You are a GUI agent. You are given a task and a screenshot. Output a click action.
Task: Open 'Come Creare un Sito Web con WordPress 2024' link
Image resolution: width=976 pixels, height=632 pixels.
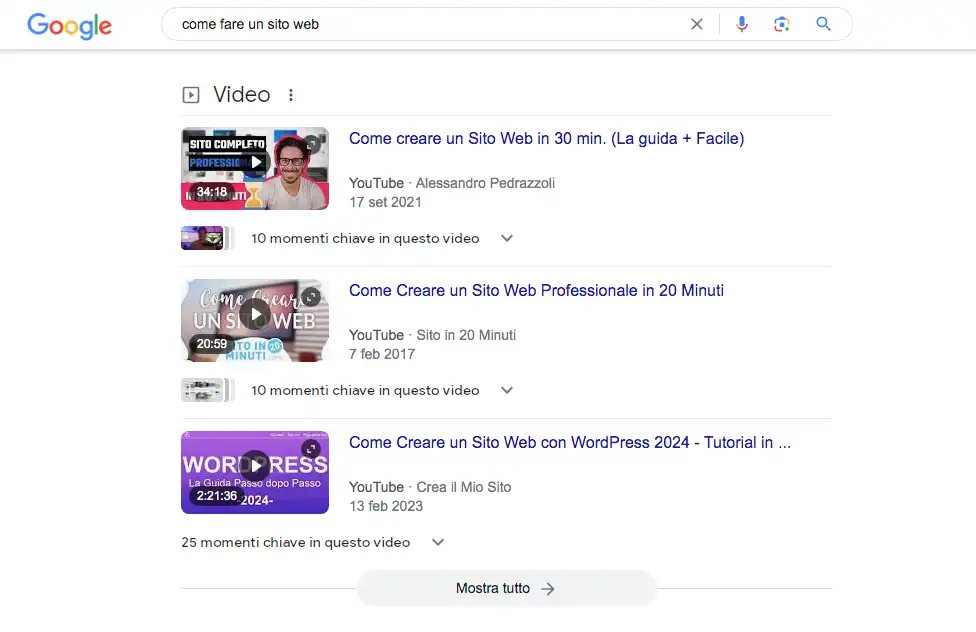[x=570, y=442]
